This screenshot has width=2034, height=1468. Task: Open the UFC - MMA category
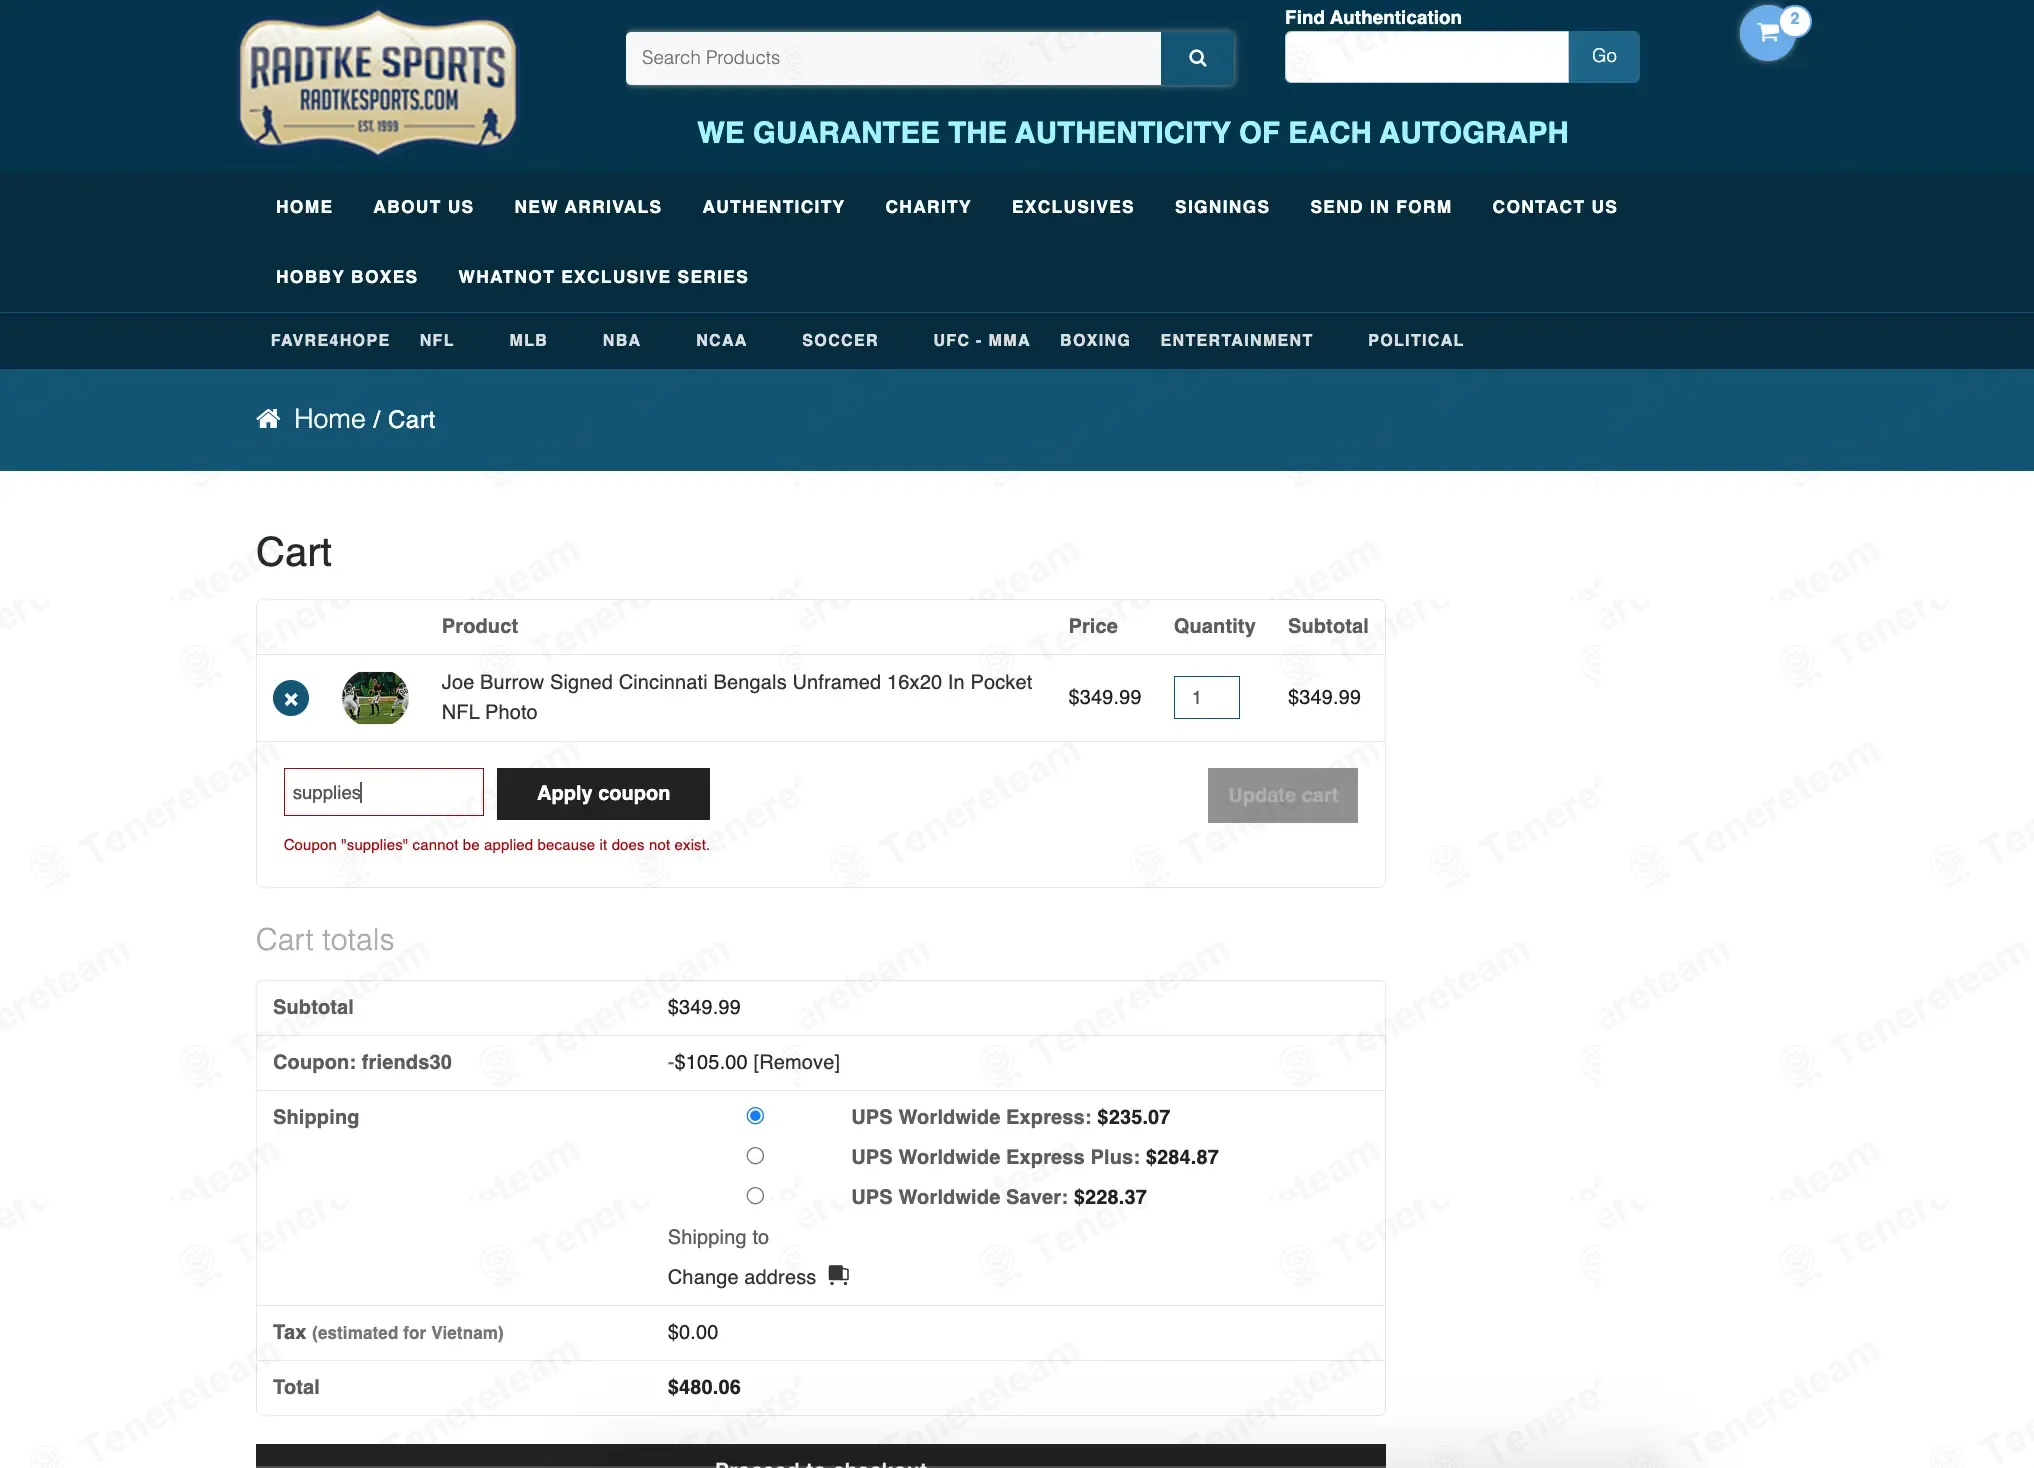click(981, 340)
